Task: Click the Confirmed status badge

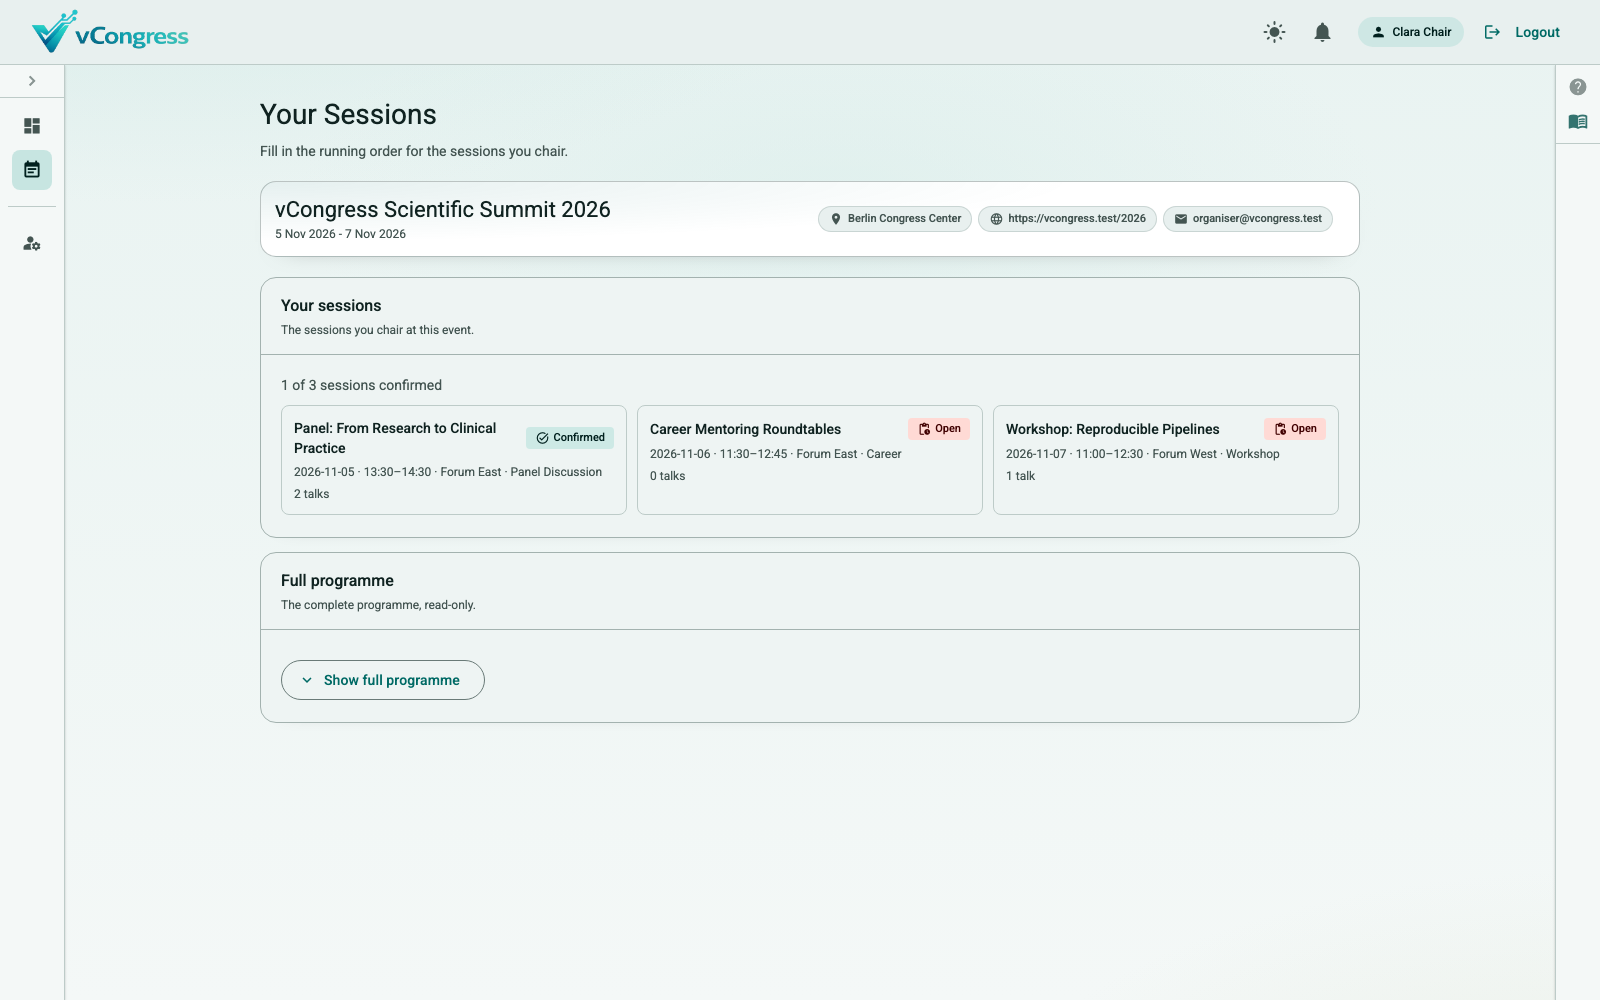Action: (x=570, y=438)
